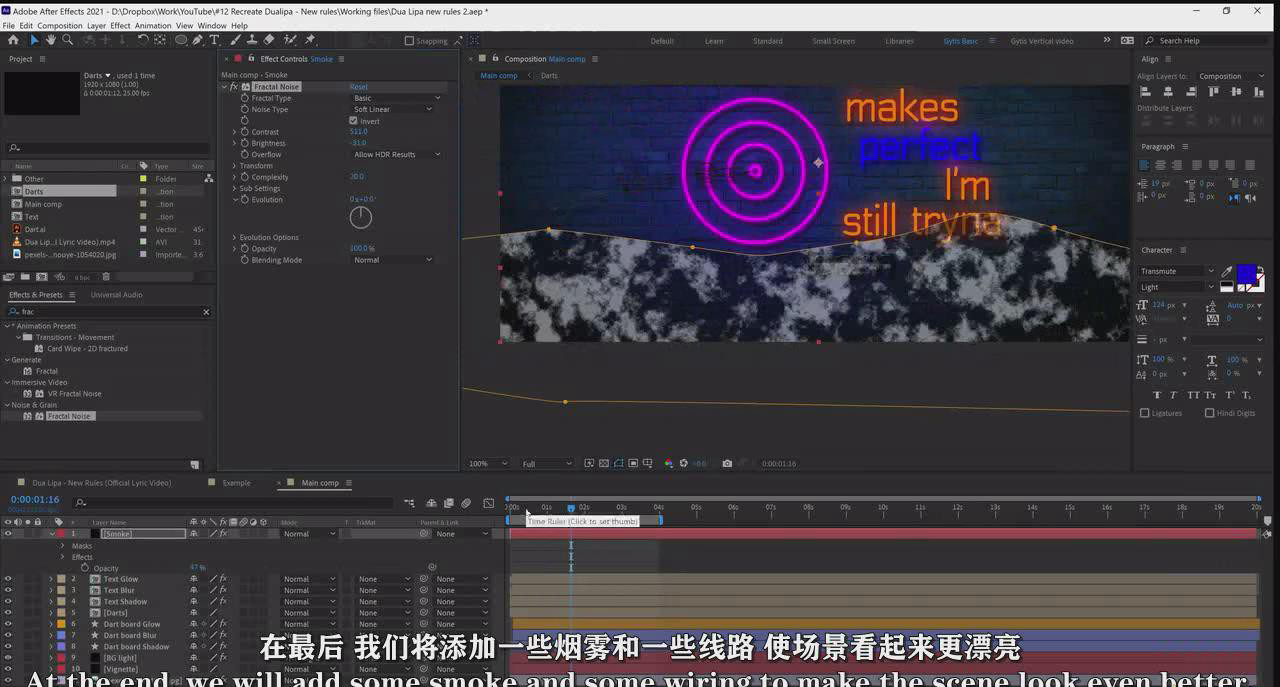Click Align left edges icon
Viewport: 1280px width, 687px height.
1145,91
